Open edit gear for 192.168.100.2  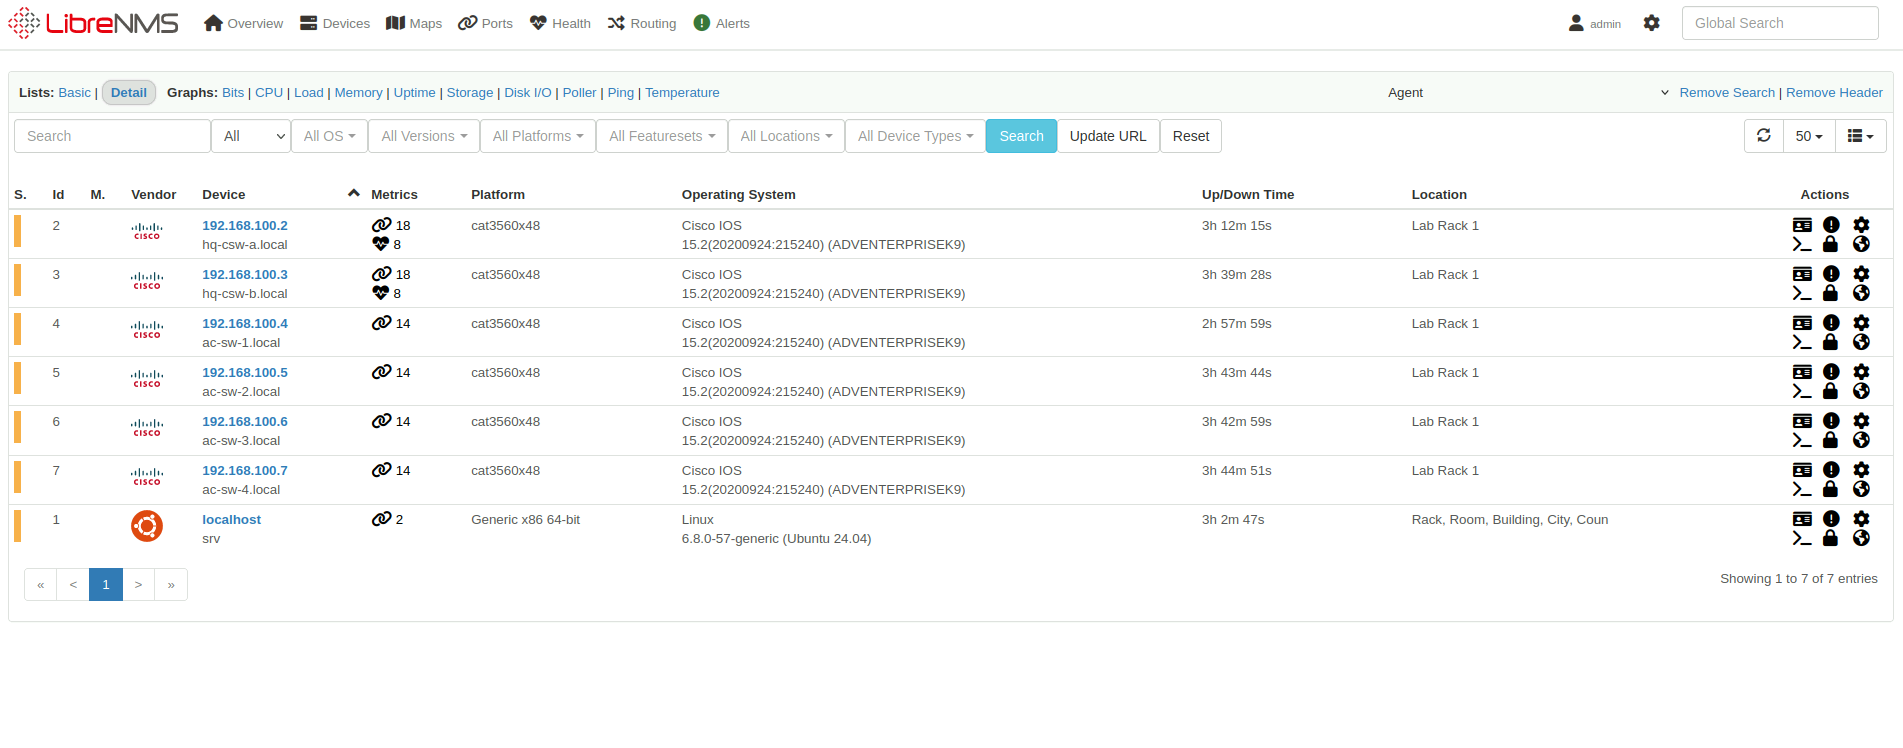1861,225
